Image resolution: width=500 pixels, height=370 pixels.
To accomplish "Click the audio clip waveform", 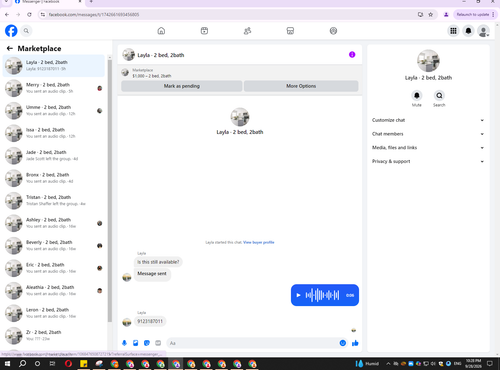I will pos(322,295).
